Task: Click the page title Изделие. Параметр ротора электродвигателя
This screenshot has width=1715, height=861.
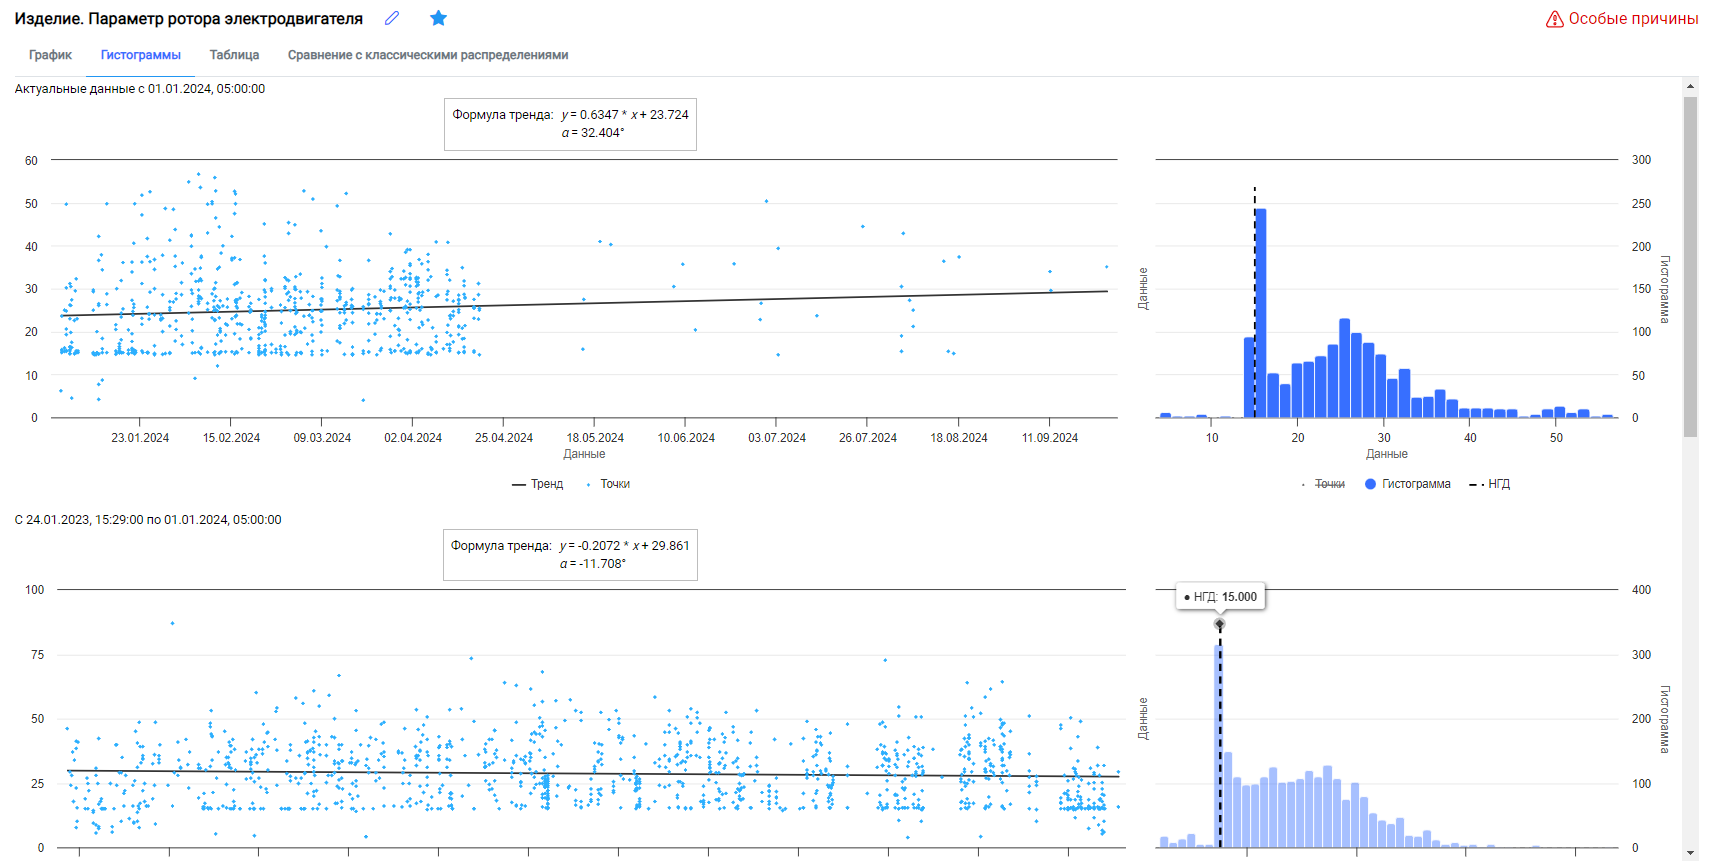Action: tap(189, 19)
